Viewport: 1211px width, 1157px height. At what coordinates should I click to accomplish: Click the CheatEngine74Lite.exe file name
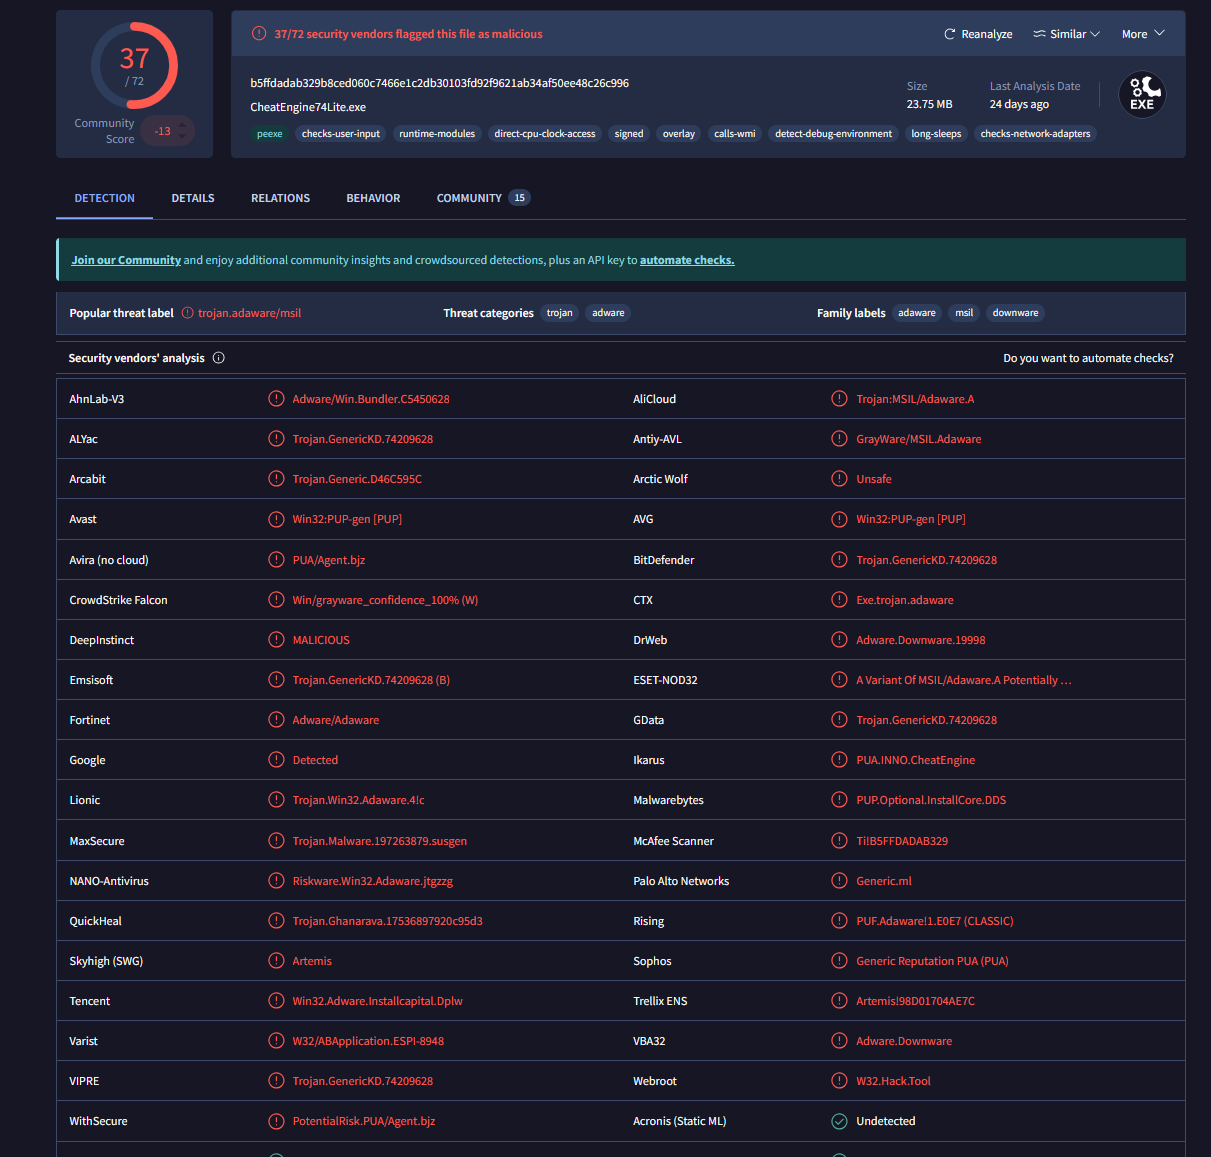coord(308,107)
